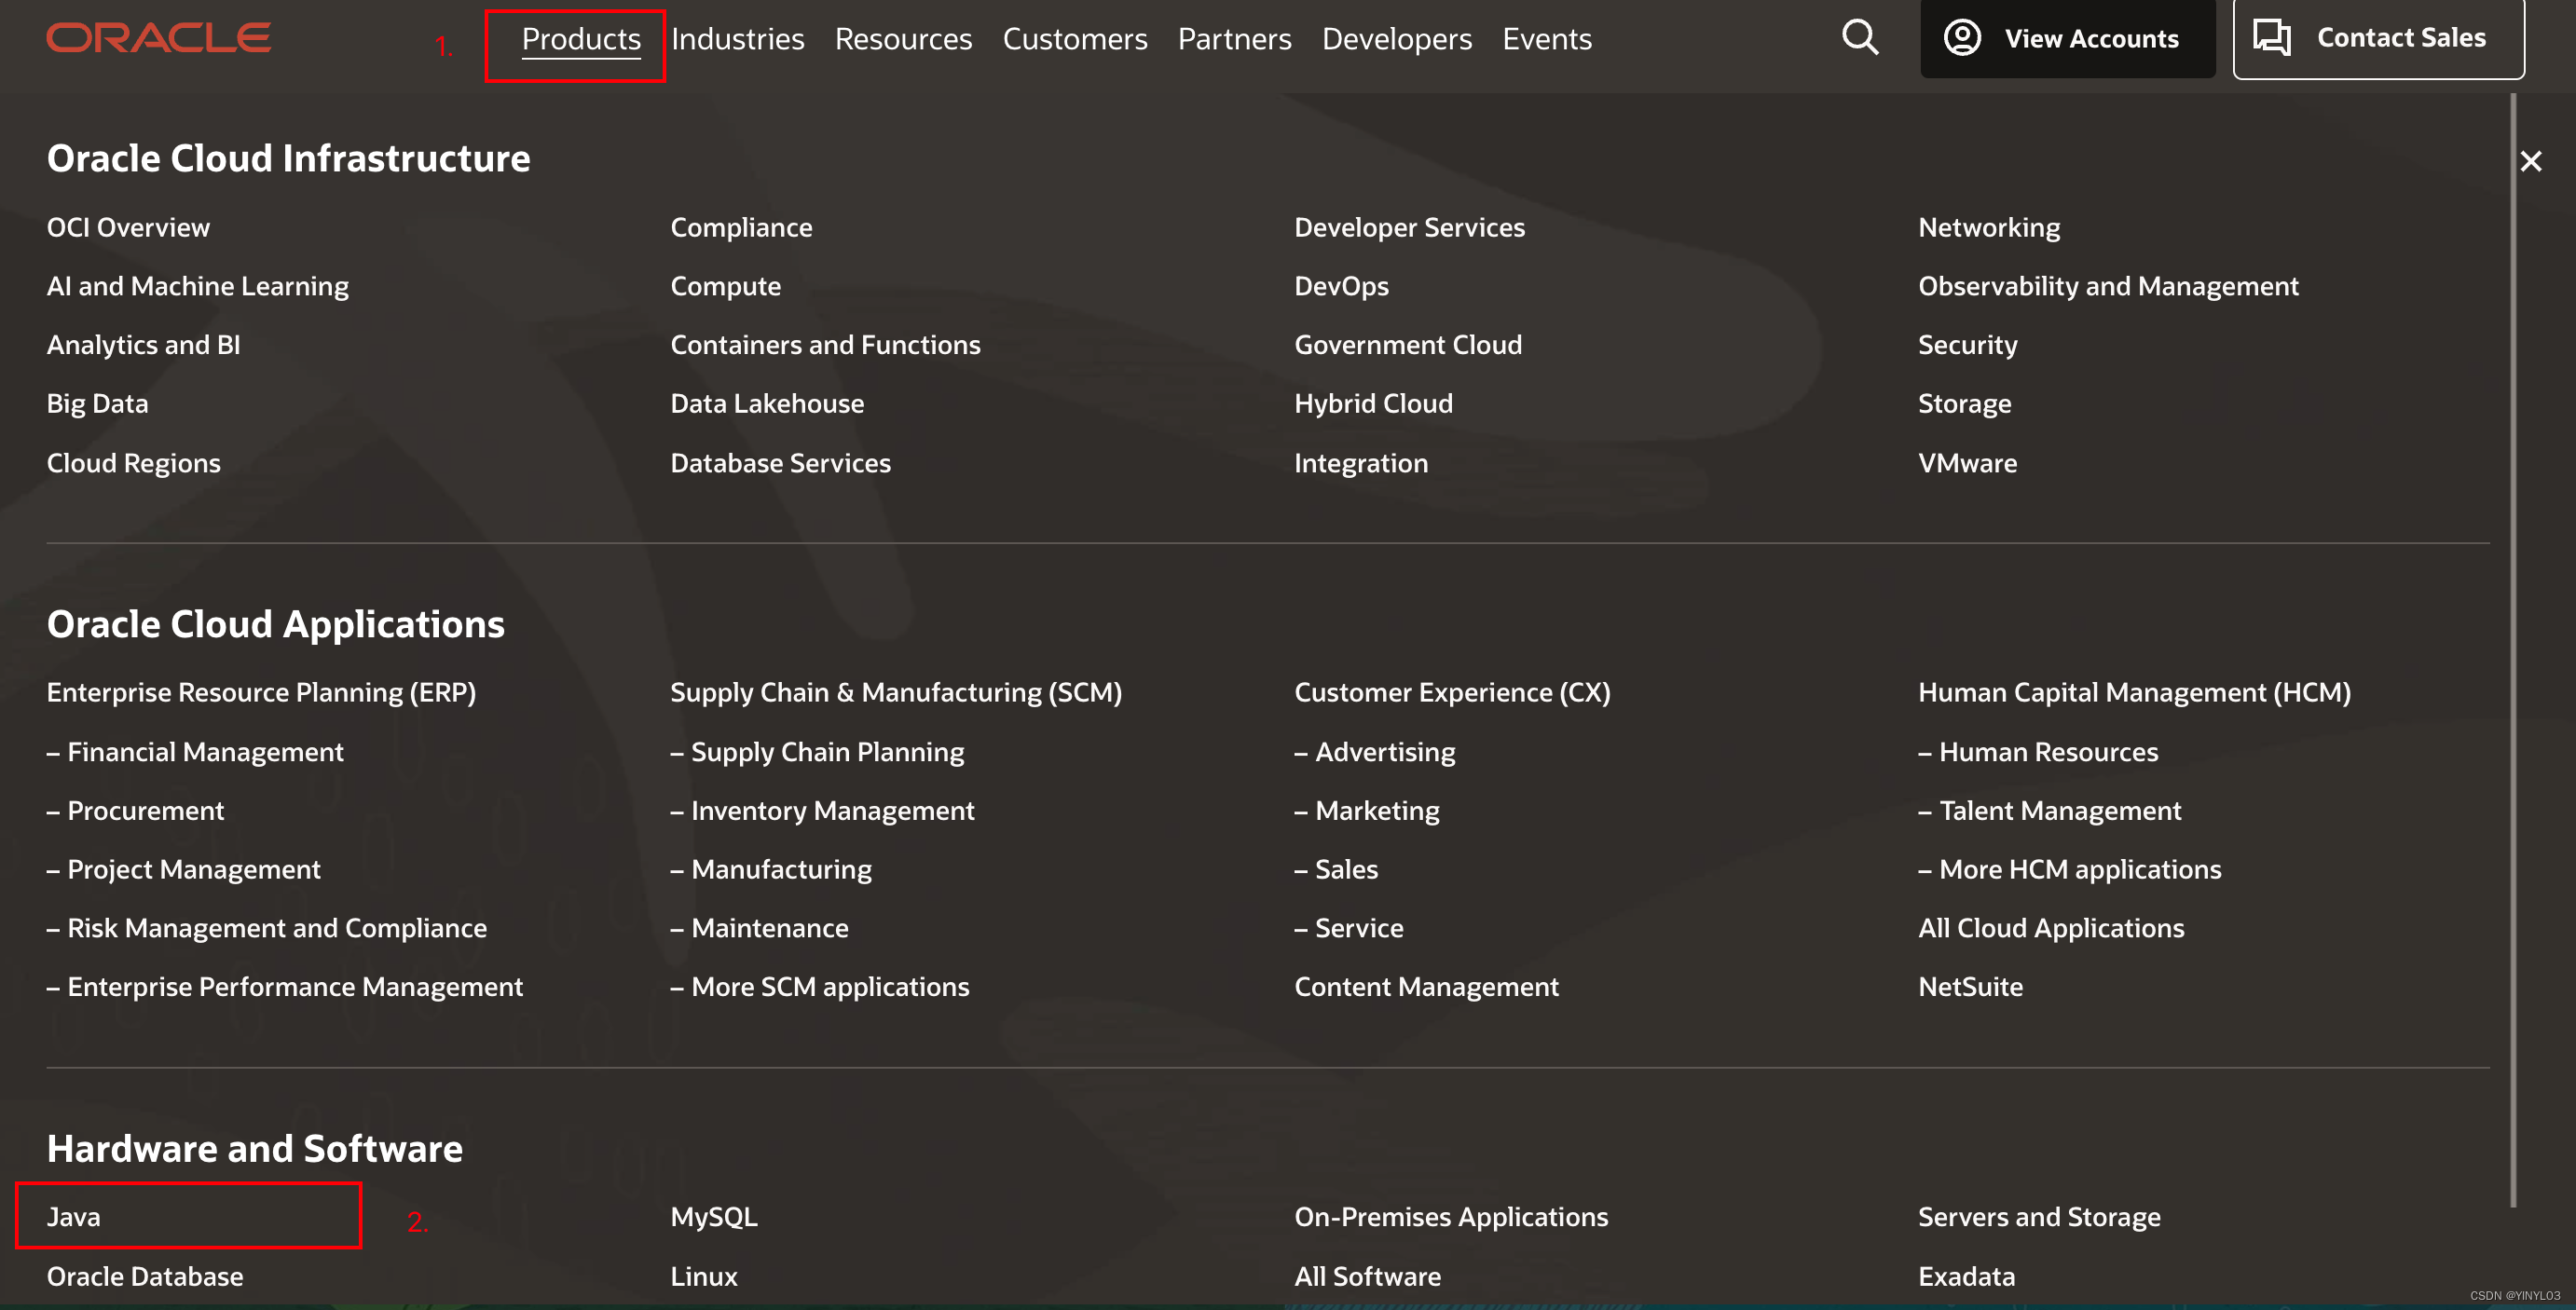The height and width of the screenshot is (1310, 2576).
Task: Open Enterprise Resource Planning (ERP) link
Action: (261, 692)
